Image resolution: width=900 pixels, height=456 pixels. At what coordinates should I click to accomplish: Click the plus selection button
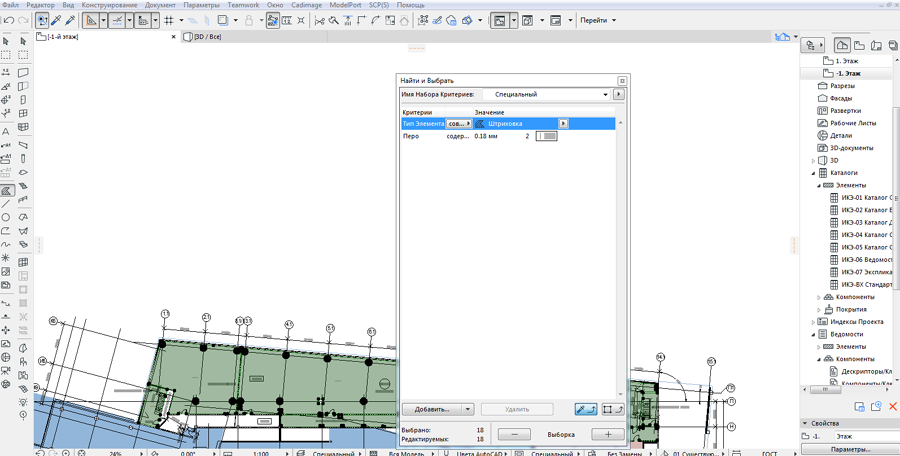pos(608,434)
